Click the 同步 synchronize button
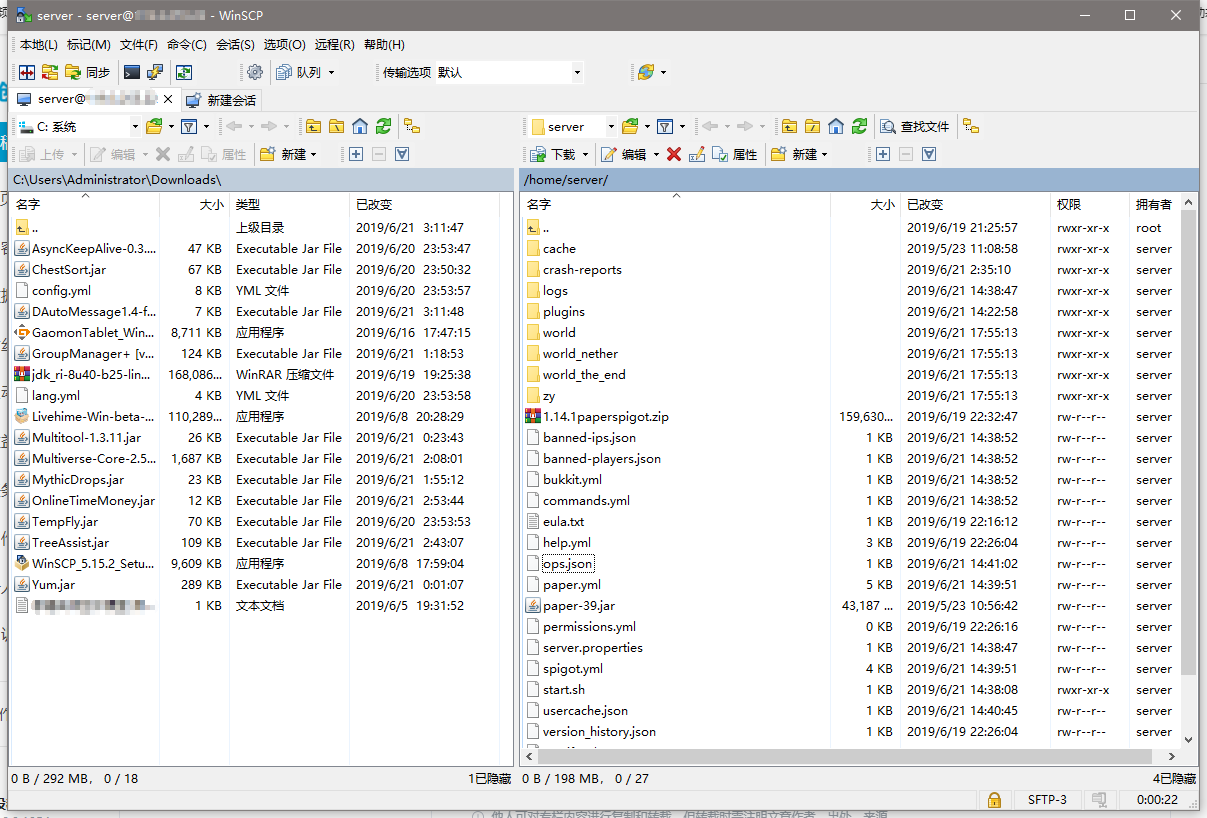Screen dimensions: 1207x818 click(x=88, y=72)
